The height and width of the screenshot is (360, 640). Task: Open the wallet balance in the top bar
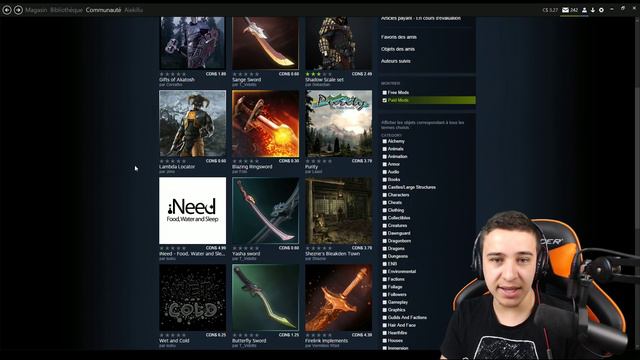point(550,10)
